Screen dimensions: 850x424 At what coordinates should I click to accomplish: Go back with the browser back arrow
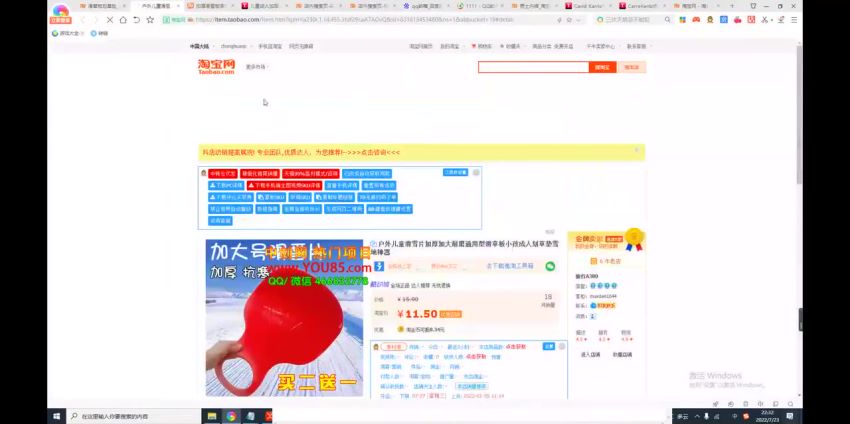[83, 20]
